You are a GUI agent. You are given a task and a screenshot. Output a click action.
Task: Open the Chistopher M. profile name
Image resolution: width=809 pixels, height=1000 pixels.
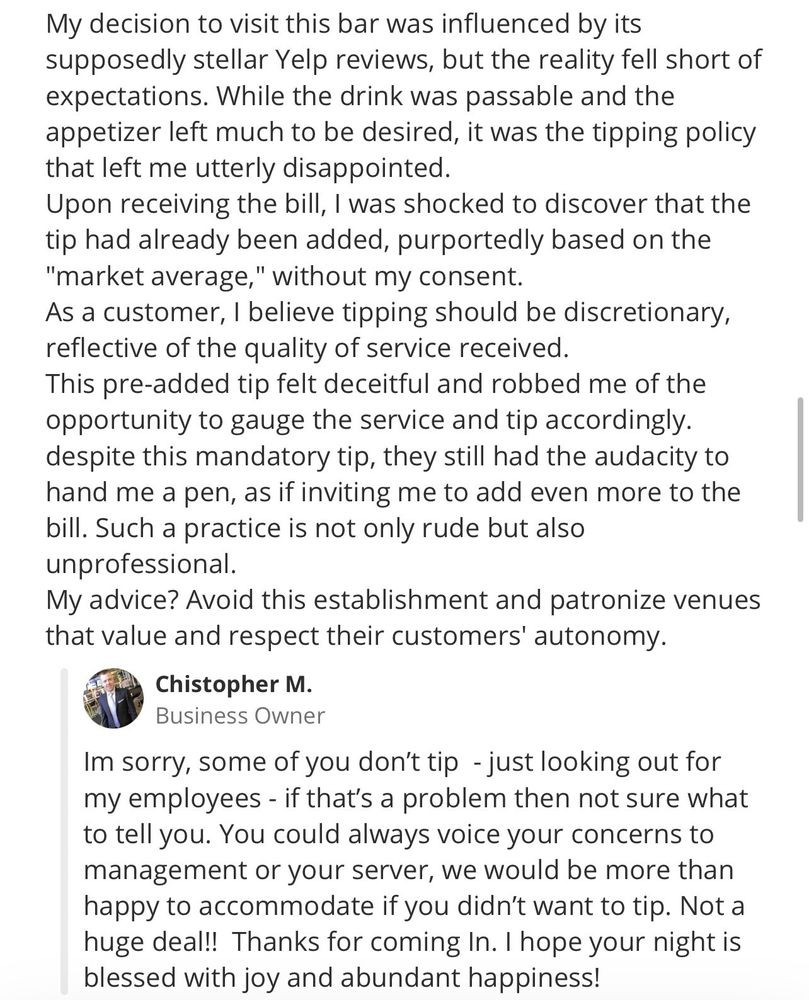(x=234, y=684)
